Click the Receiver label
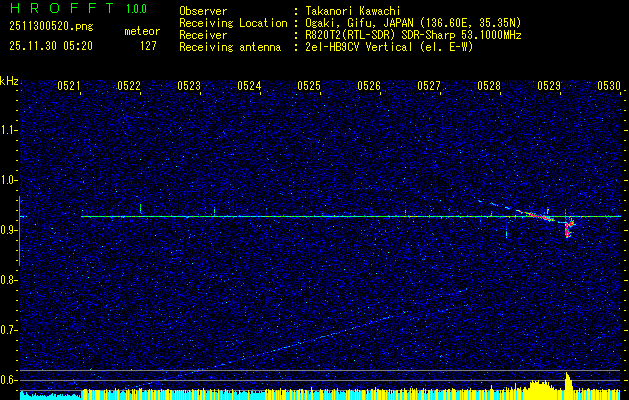 203,35
